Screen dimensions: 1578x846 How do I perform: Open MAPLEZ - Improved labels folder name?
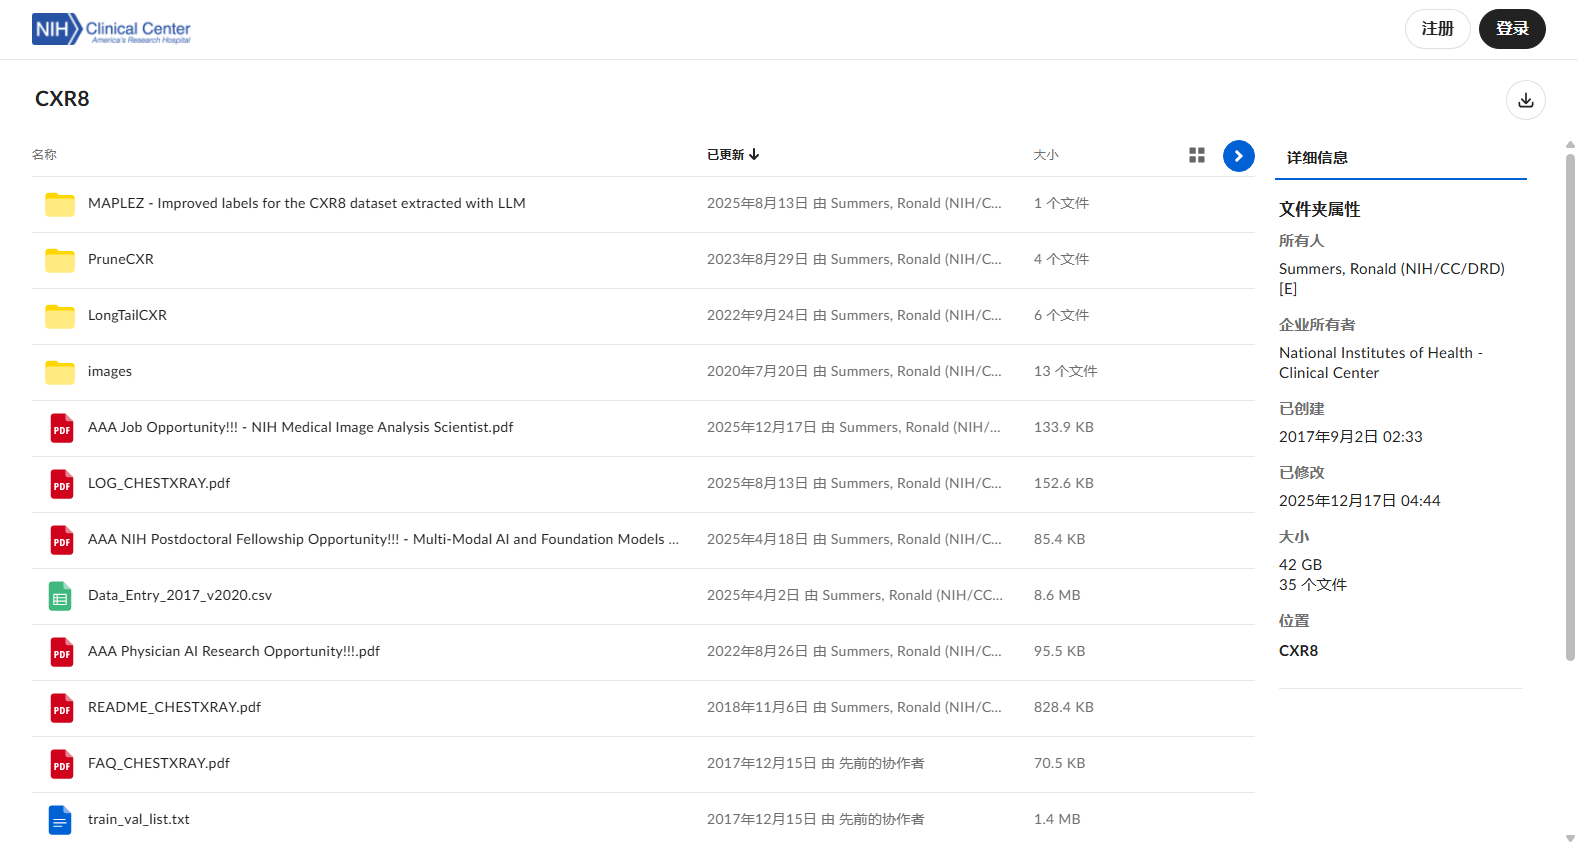pyautogui.click(x=307, y=203)
